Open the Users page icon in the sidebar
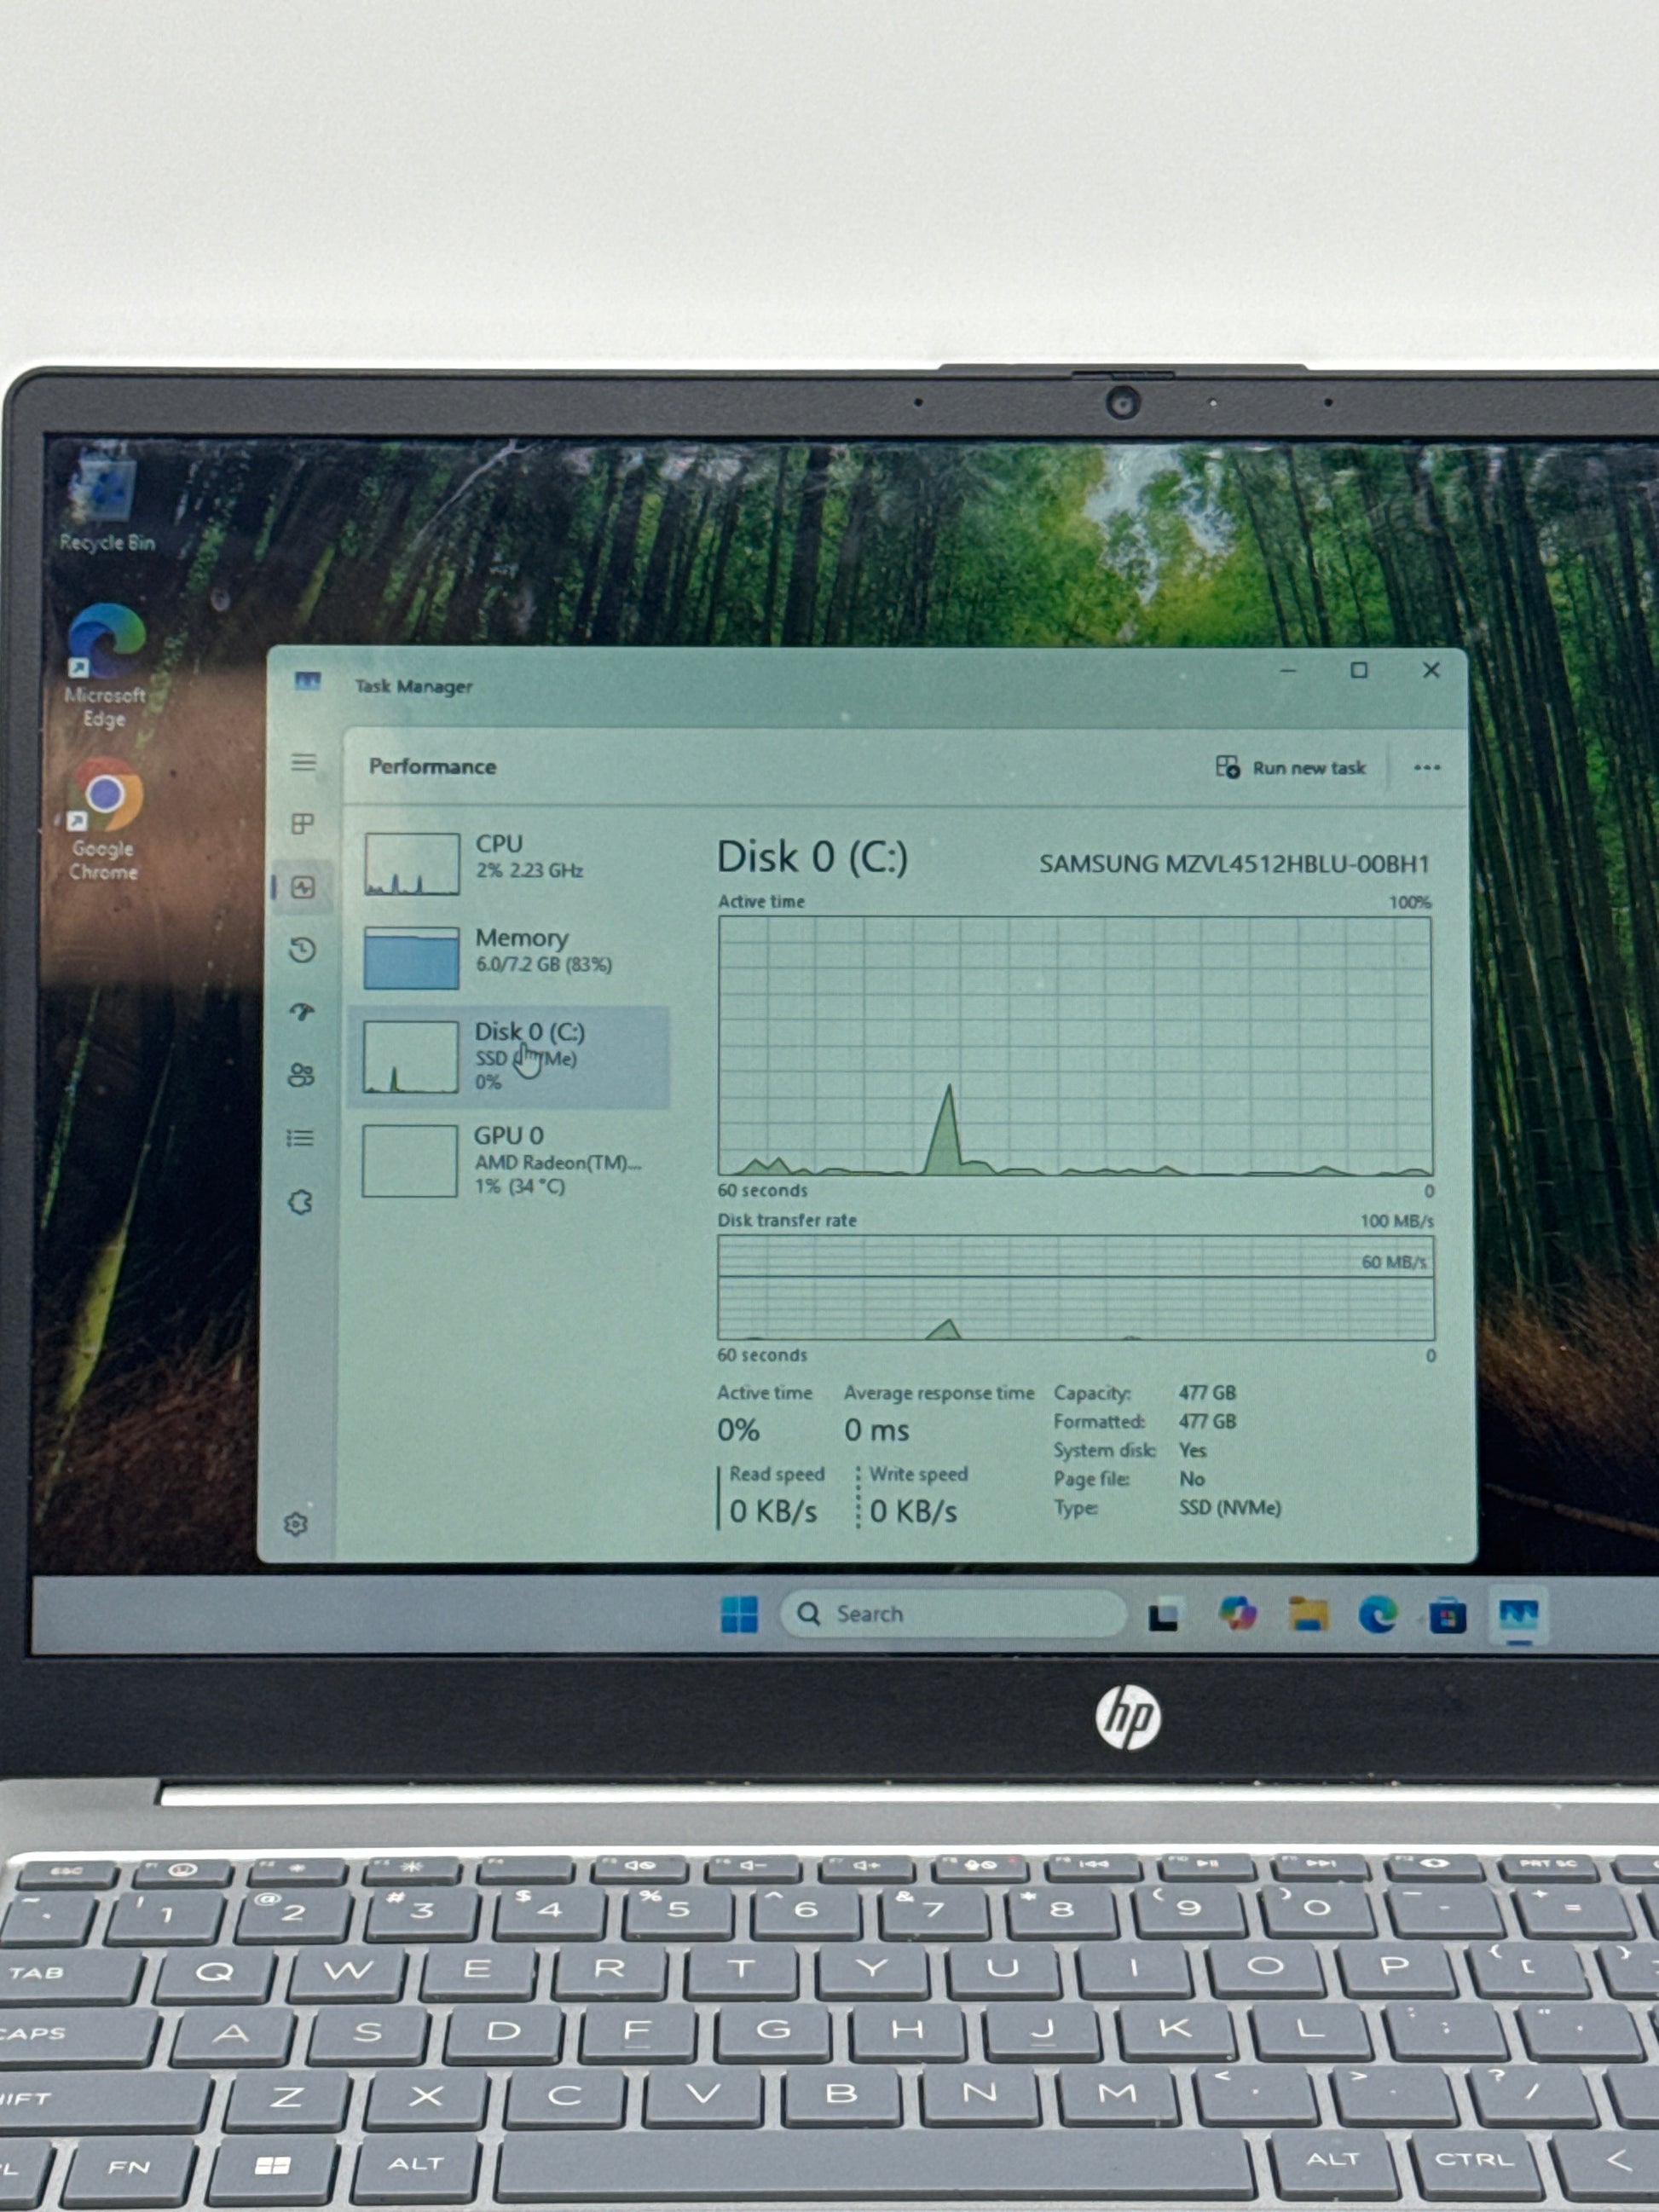The height and width of the screenshot is (2212, 1659). click(x=301, y=1075)
